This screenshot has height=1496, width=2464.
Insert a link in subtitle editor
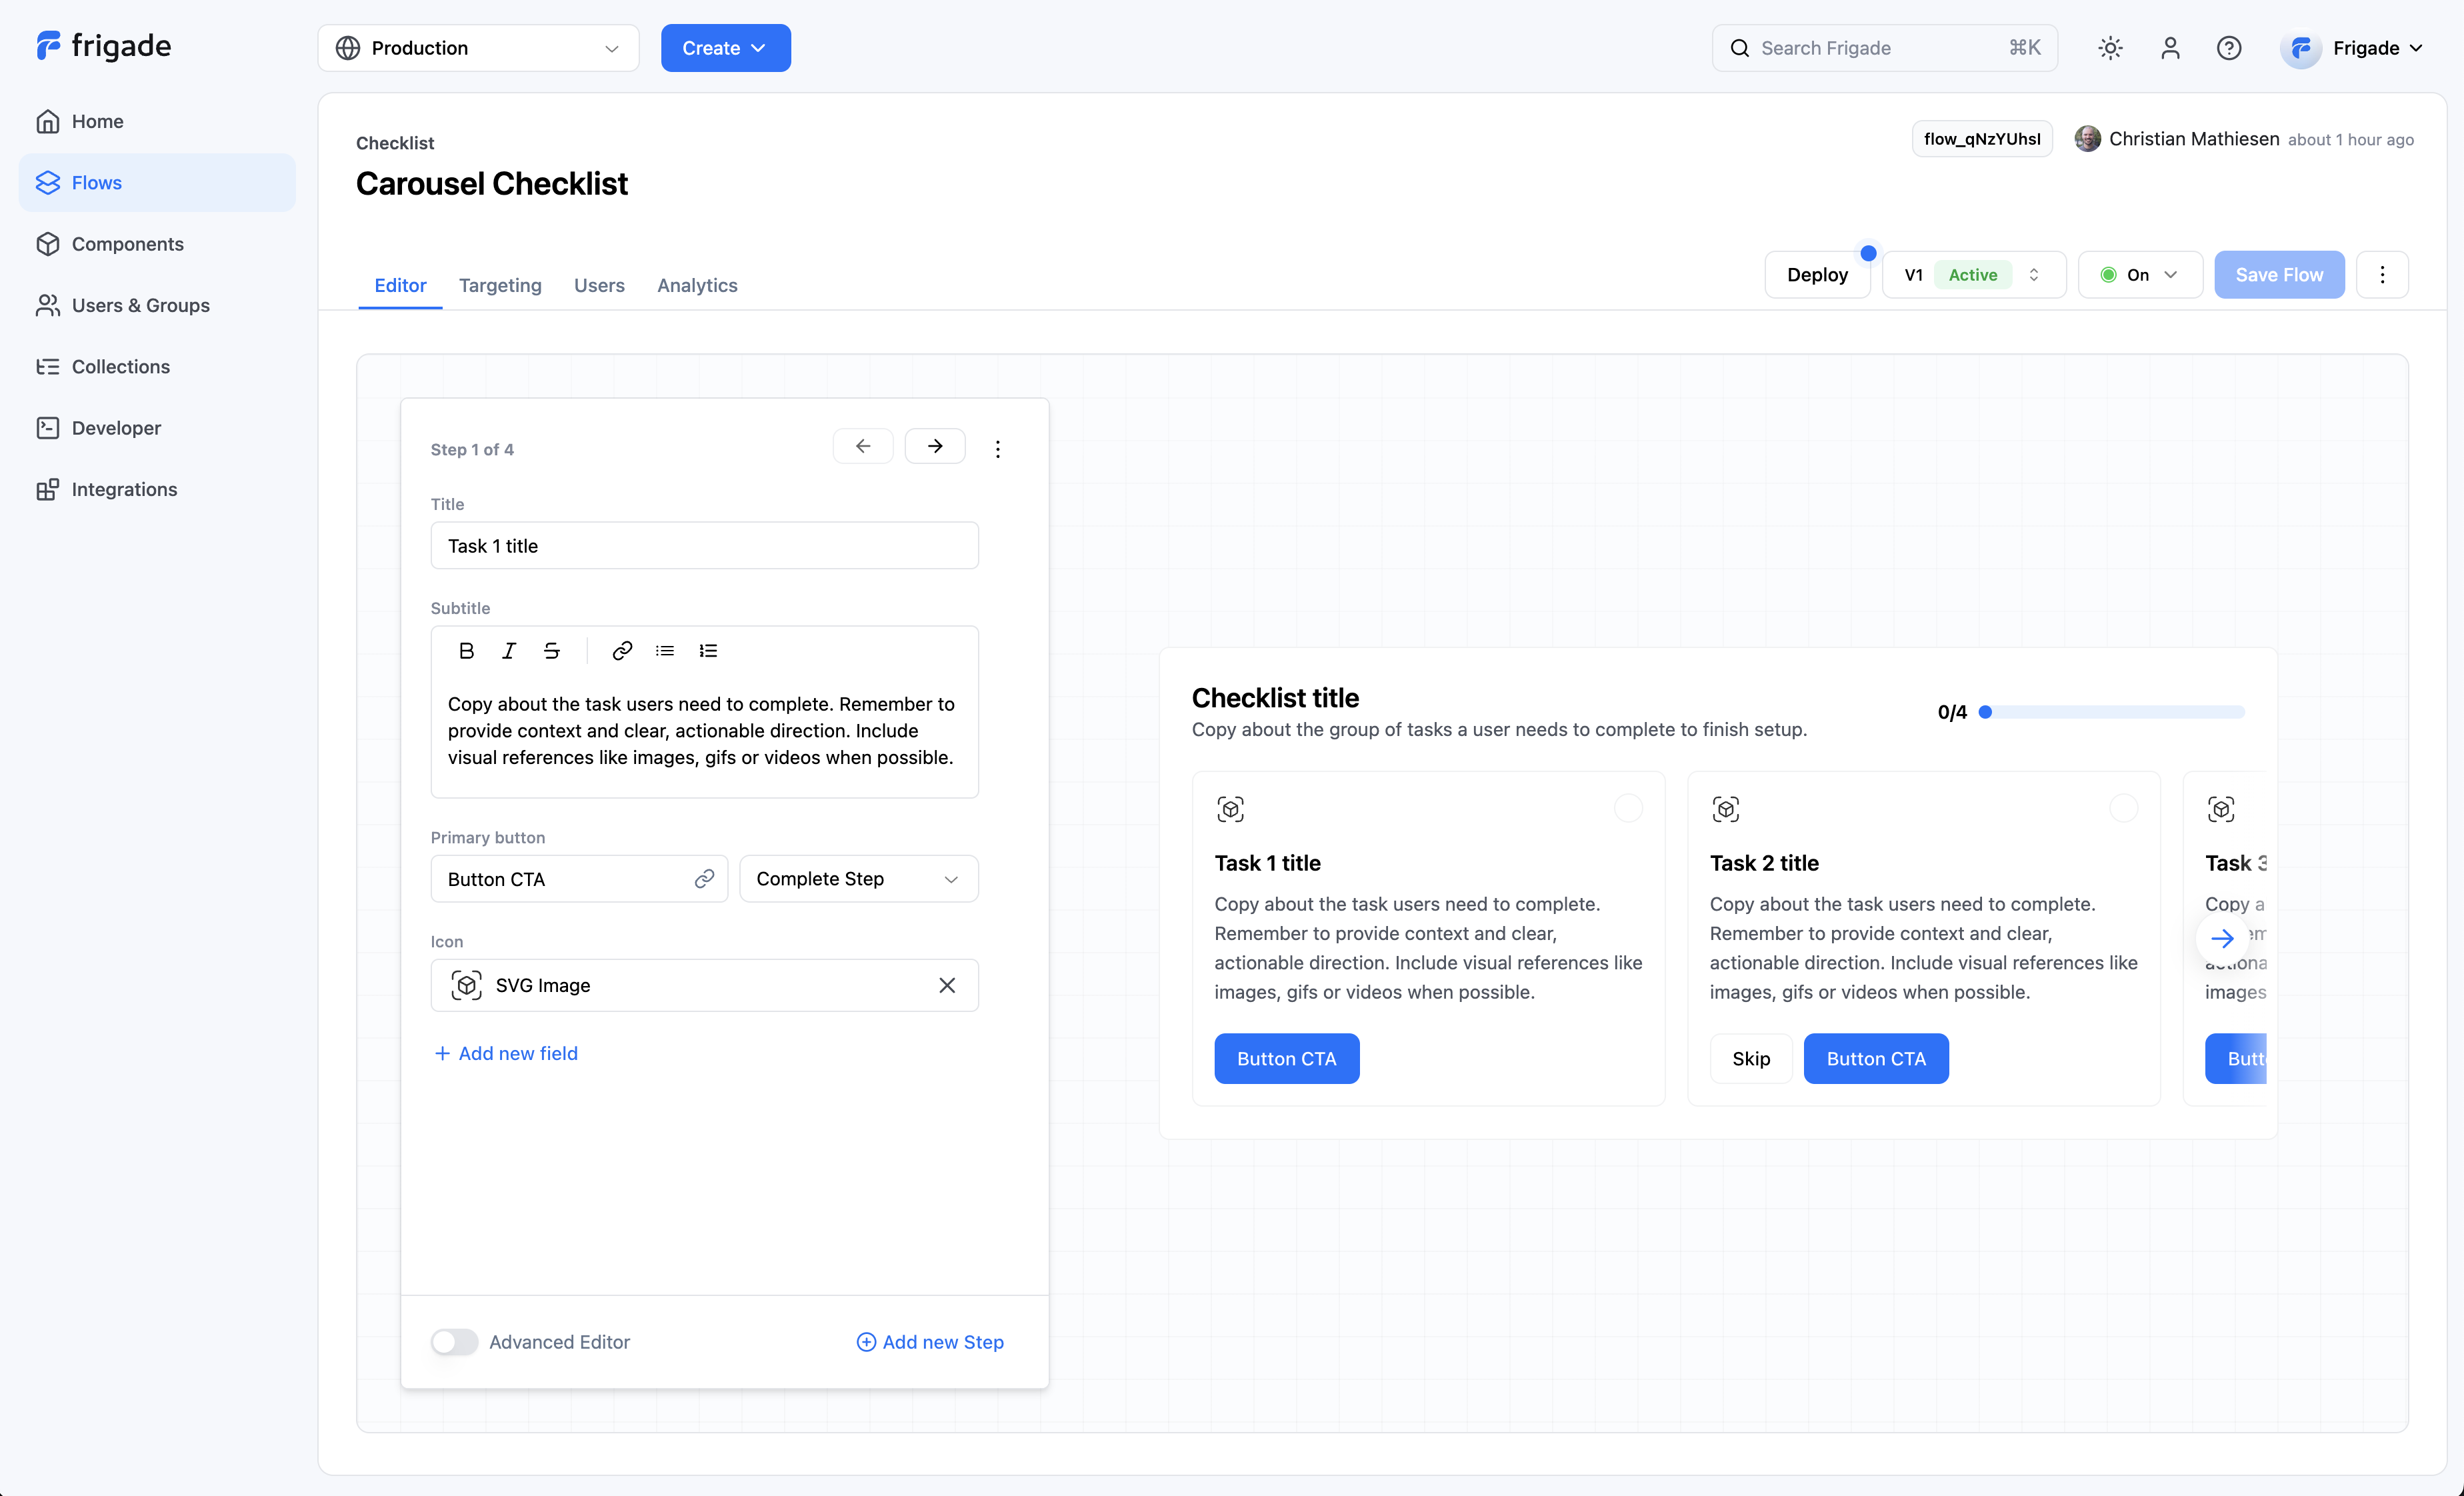pos(622,651)
